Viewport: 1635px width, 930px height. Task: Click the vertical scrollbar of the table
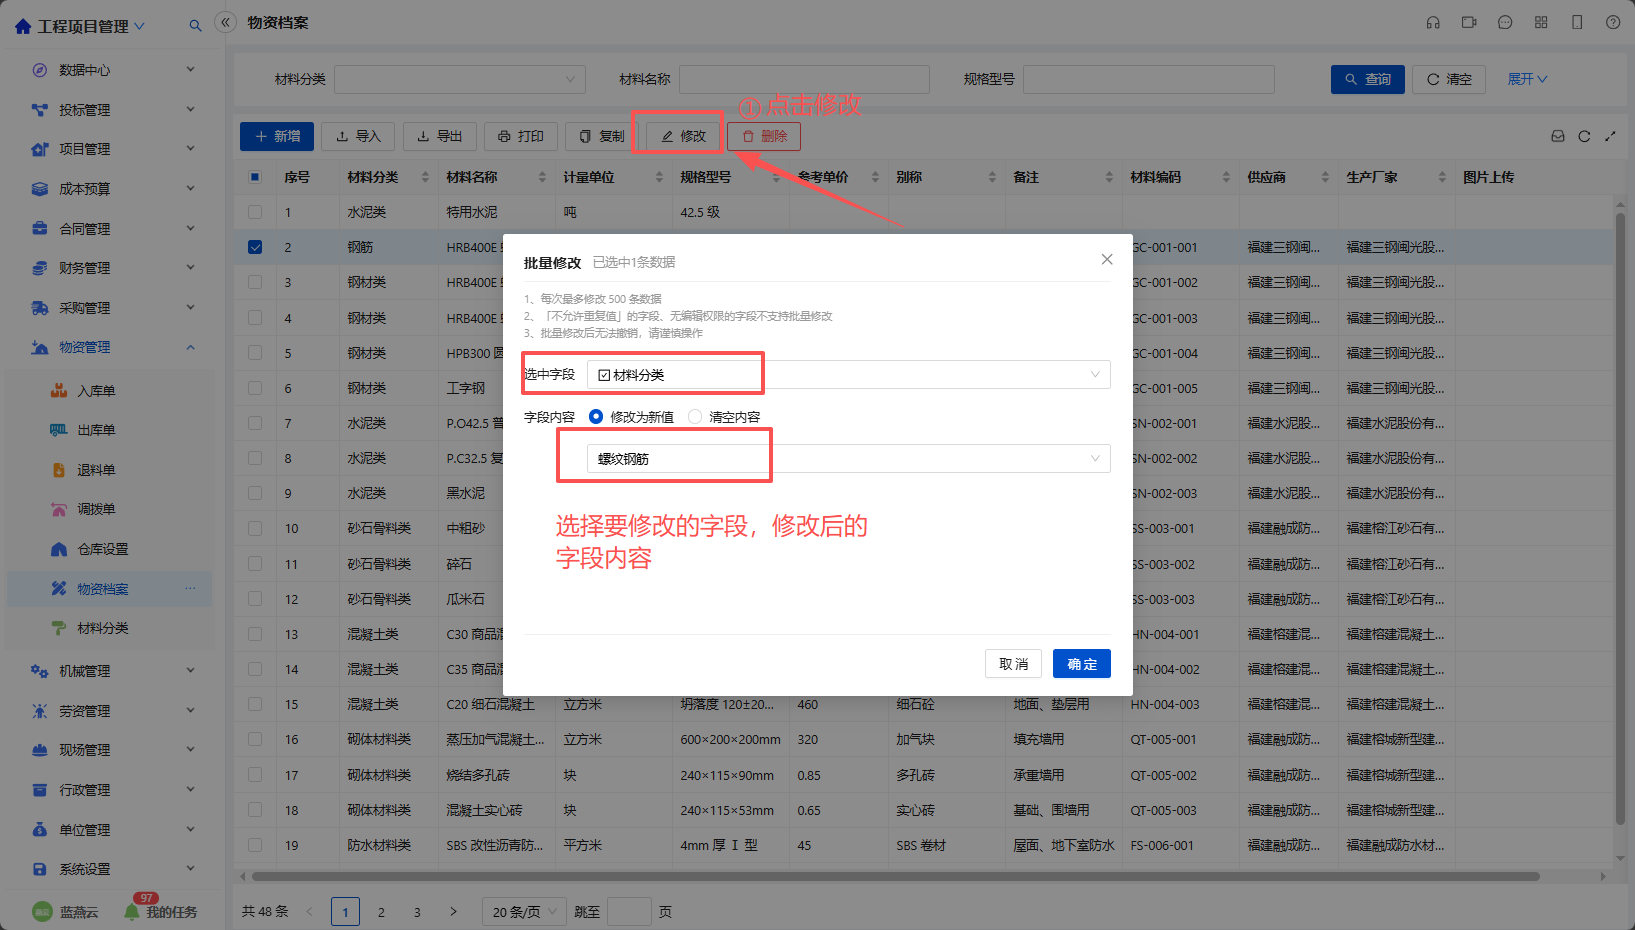click(x=1620, y=520)
